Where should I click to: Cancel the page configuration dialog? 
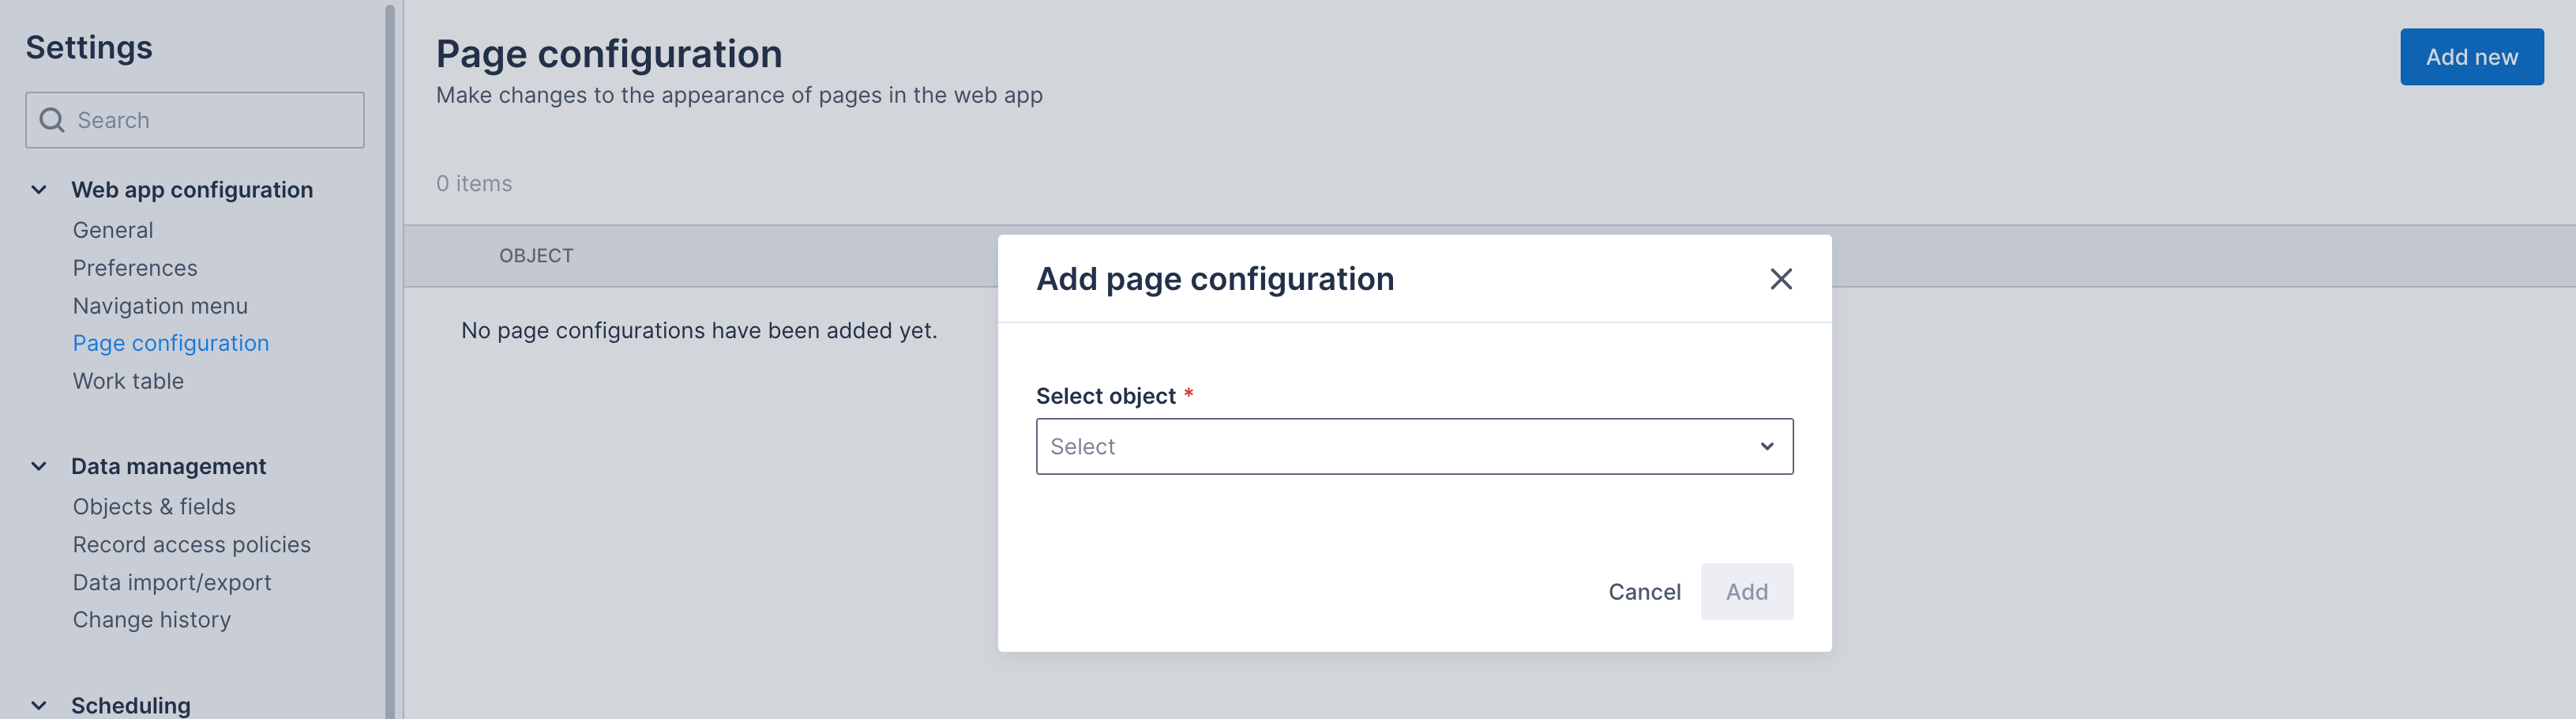coord(1644,591)
